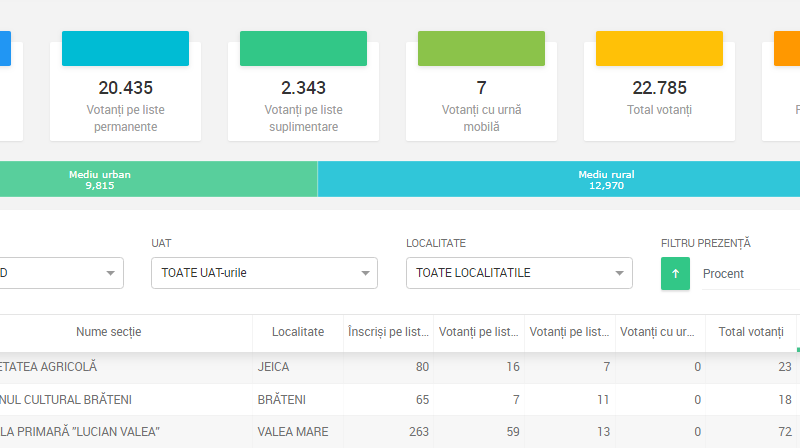Sort by 'Total votanți' column header
Screen dimensions: 800x448
click(x=750, y=332)
